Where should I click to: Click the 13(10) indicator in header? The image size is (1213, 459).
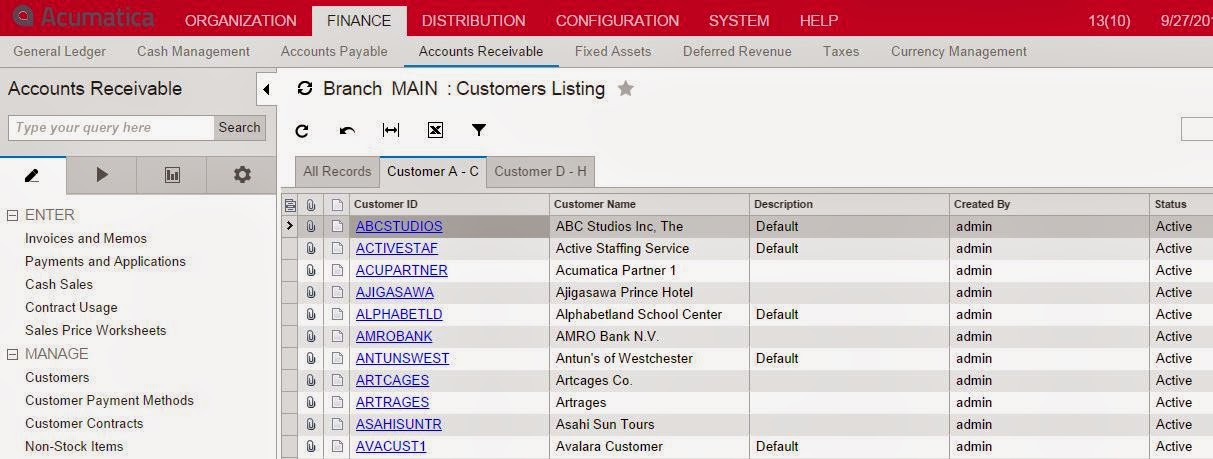click(1107, 20)
